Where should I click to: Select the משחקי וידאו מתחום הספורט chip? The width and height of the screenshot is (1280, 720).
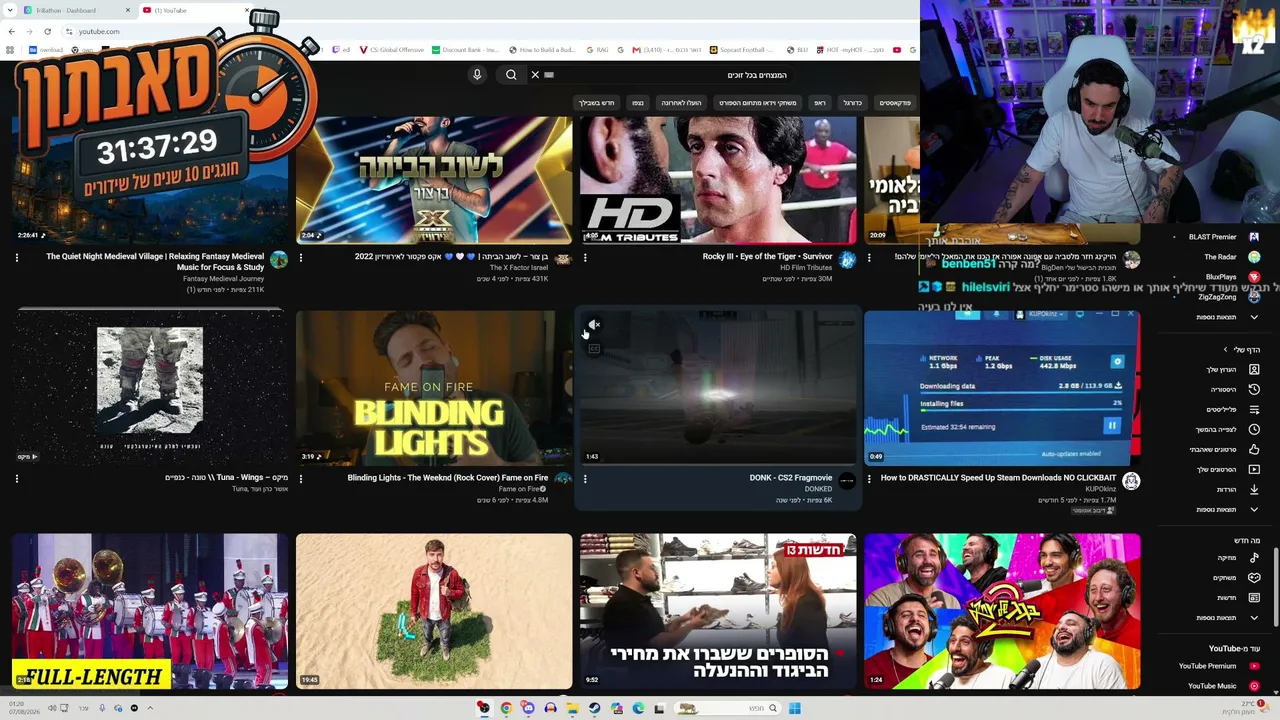pyautogui.click(x=758, y=103)
